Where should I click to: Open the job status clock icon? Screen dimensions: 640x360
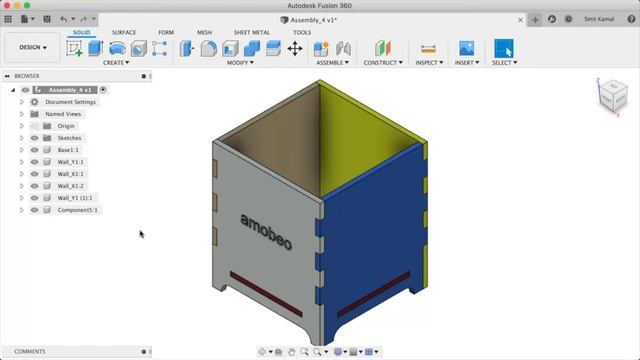568,19
